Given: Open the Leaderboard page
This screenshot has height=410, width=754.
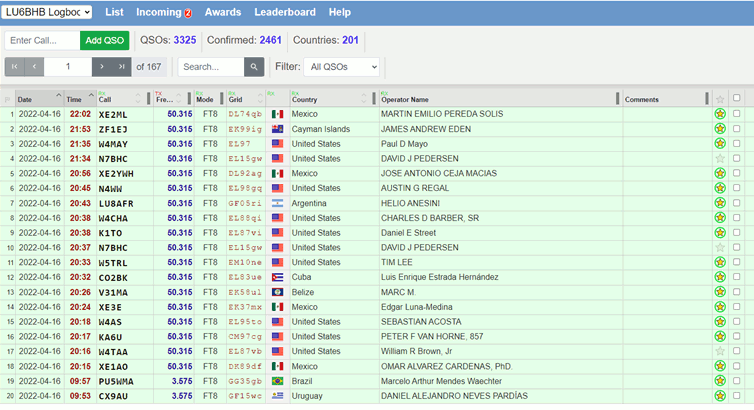Looking at the screenshot, I should click(285, 12).
